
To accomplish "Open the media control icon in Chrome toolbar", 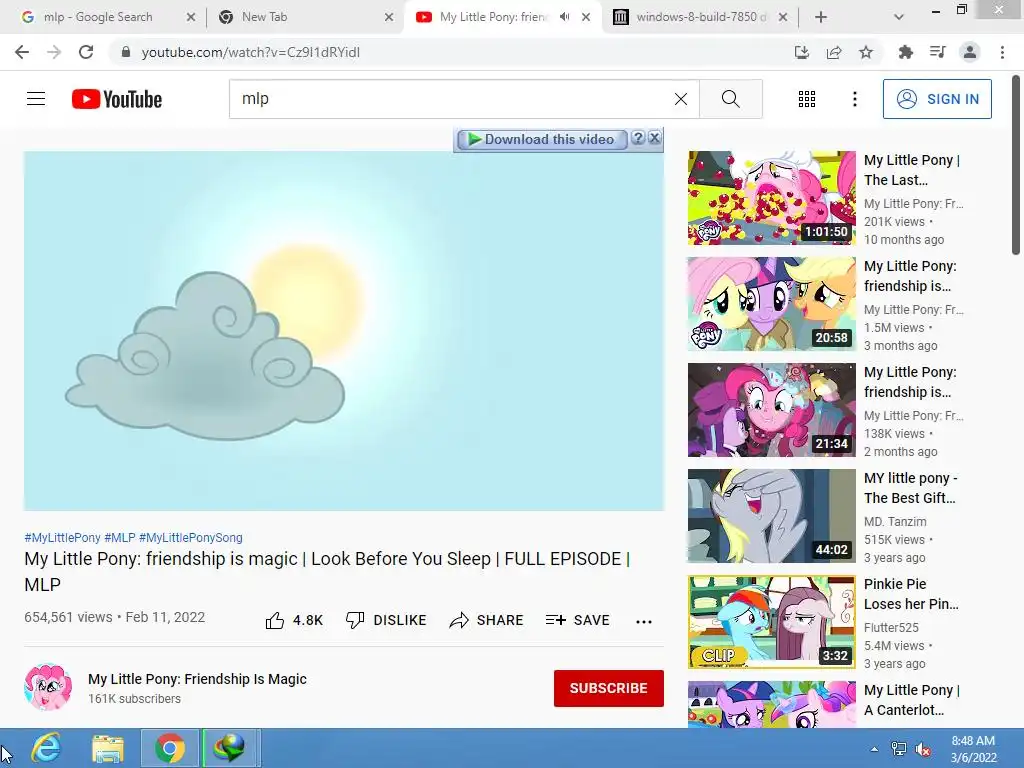I will (x=937, y=52).
